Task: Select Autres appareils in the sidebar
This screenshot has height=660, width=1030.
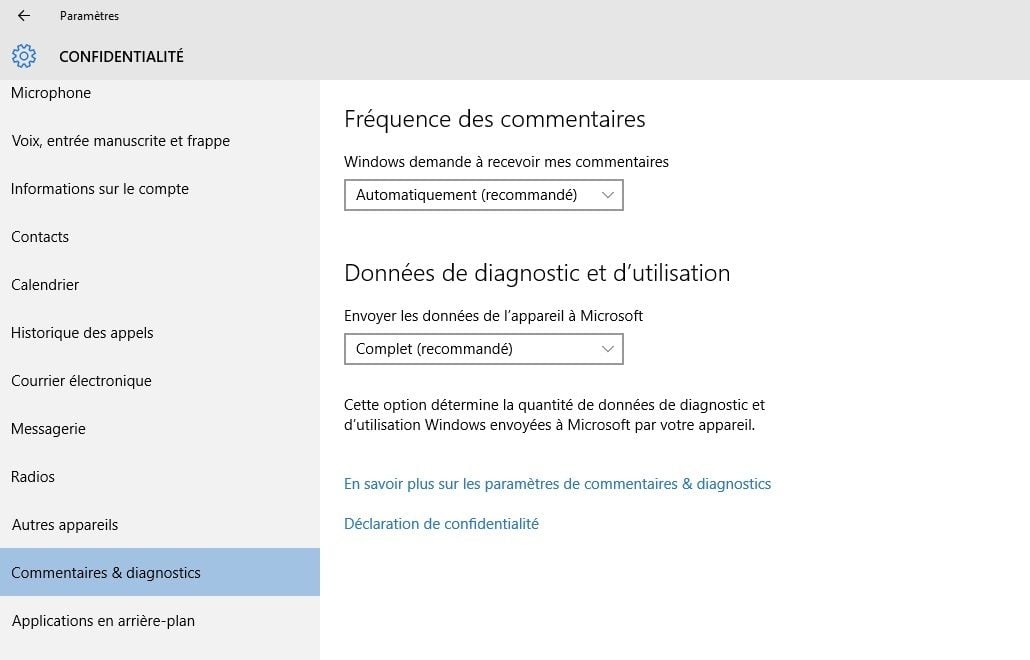Action: 65,525
